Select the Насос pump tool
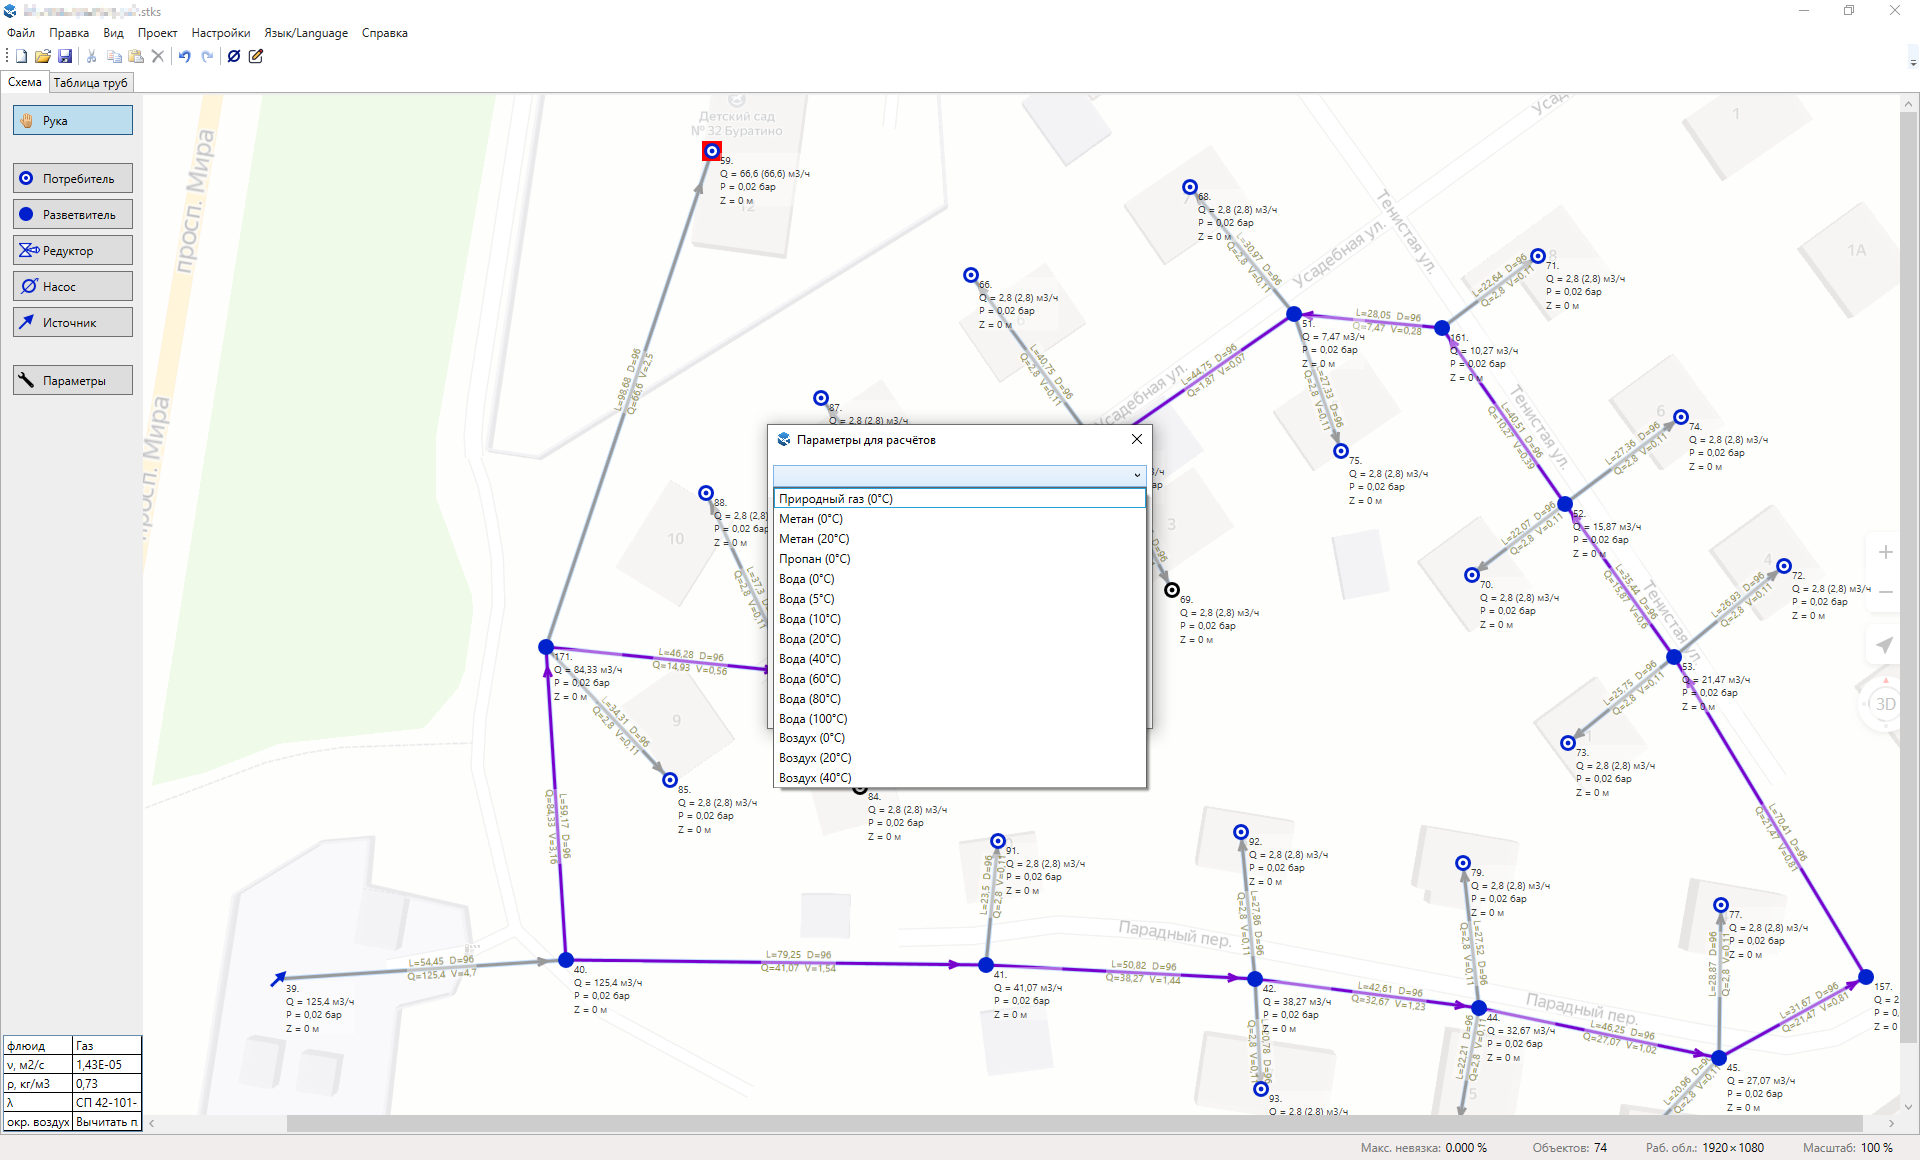The width and height of the screenshot is (1920, 1160). point(73,287)
